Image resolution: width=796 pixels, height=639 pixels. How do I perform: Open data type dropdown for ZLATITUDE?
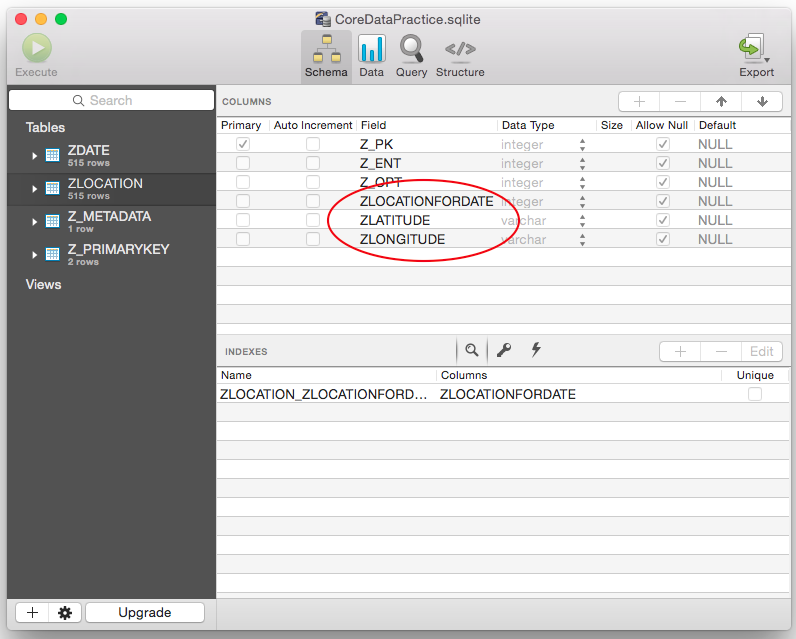(x=582, y=220)
